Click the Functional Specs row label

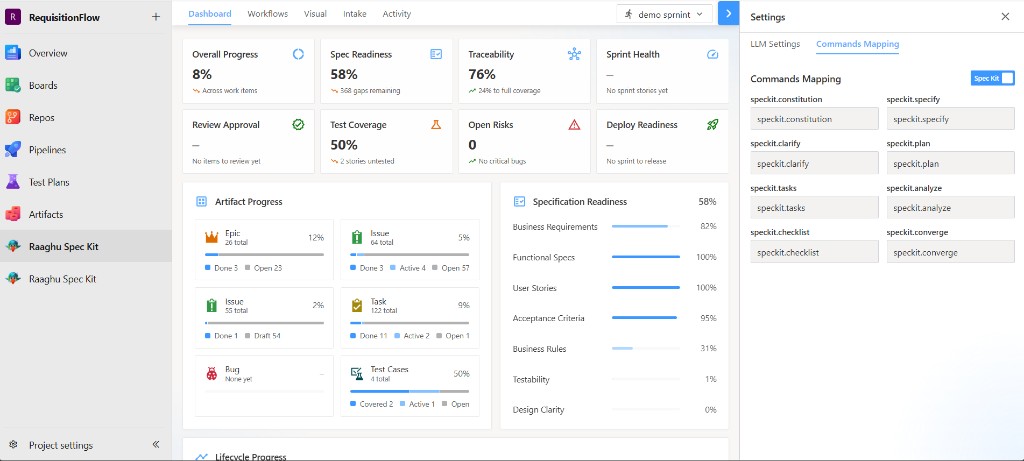[544, 257]
